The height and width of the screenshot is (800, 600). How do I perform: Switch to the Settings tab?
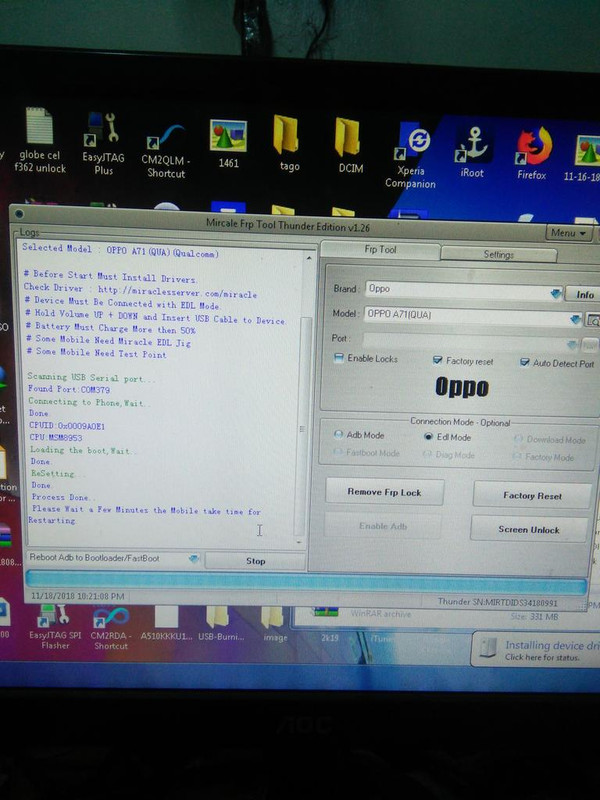pos(498,254)
